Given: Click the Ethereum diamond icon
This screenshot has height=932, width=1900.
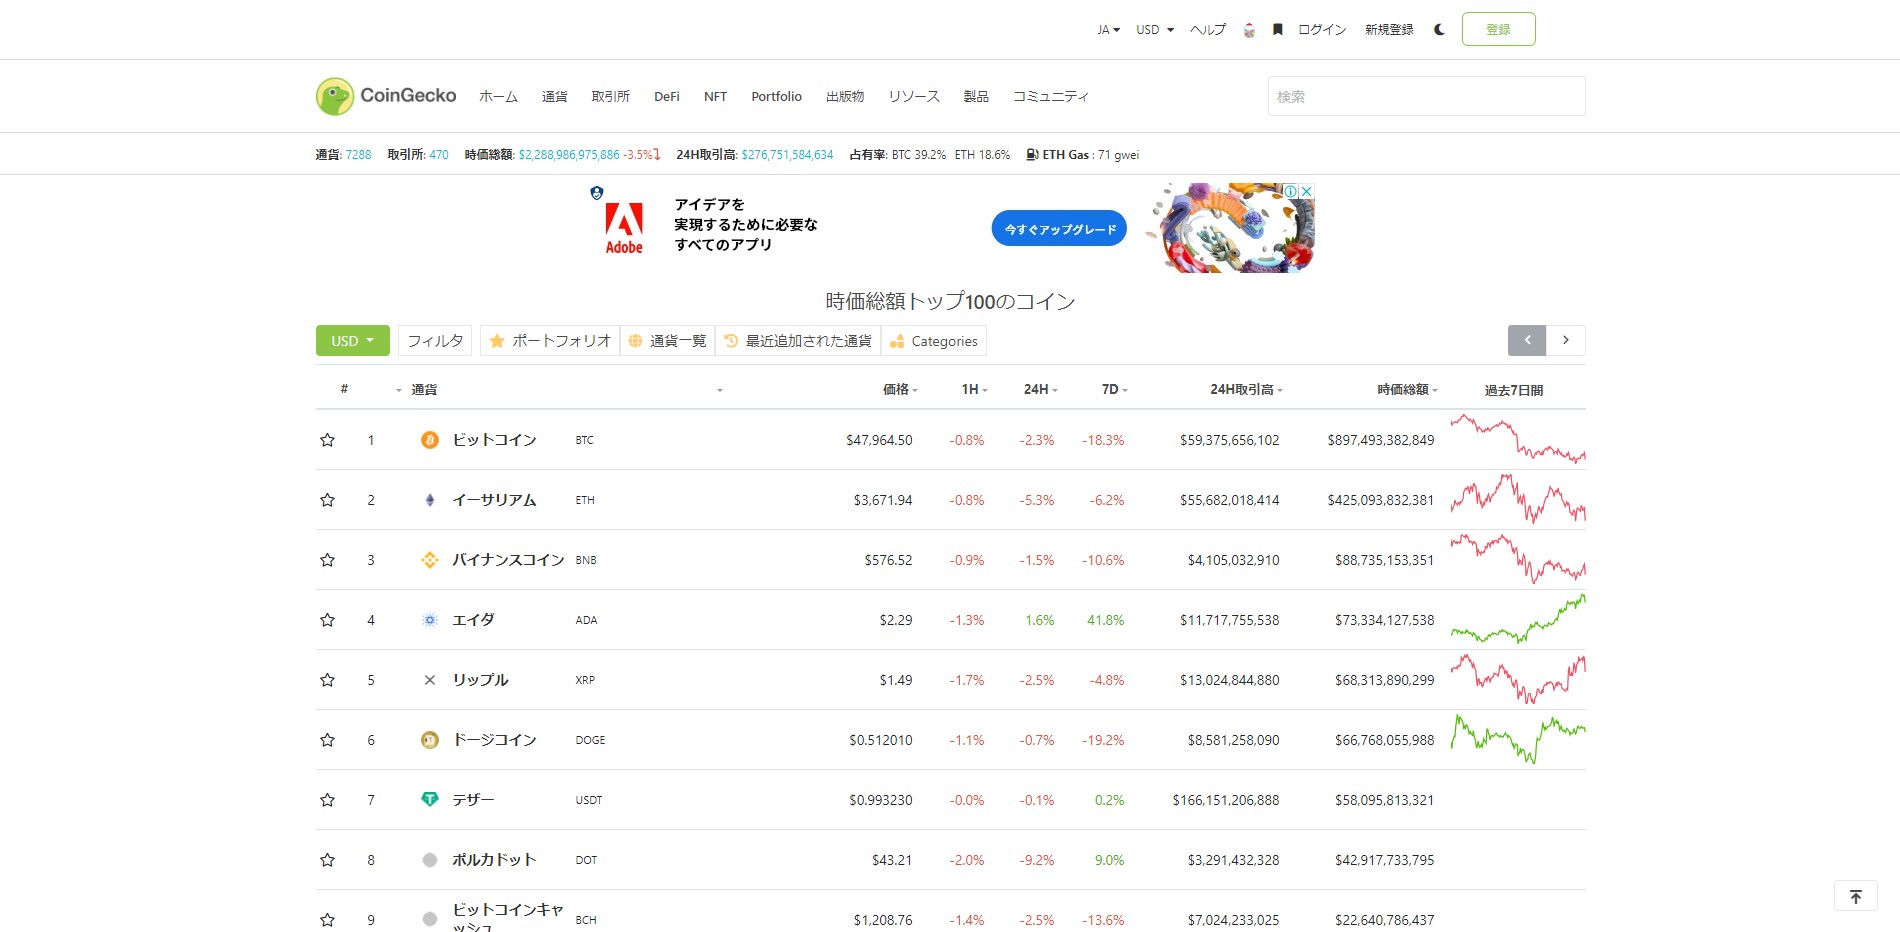Looking at the screenshot, I should click(x=430, y=500).
